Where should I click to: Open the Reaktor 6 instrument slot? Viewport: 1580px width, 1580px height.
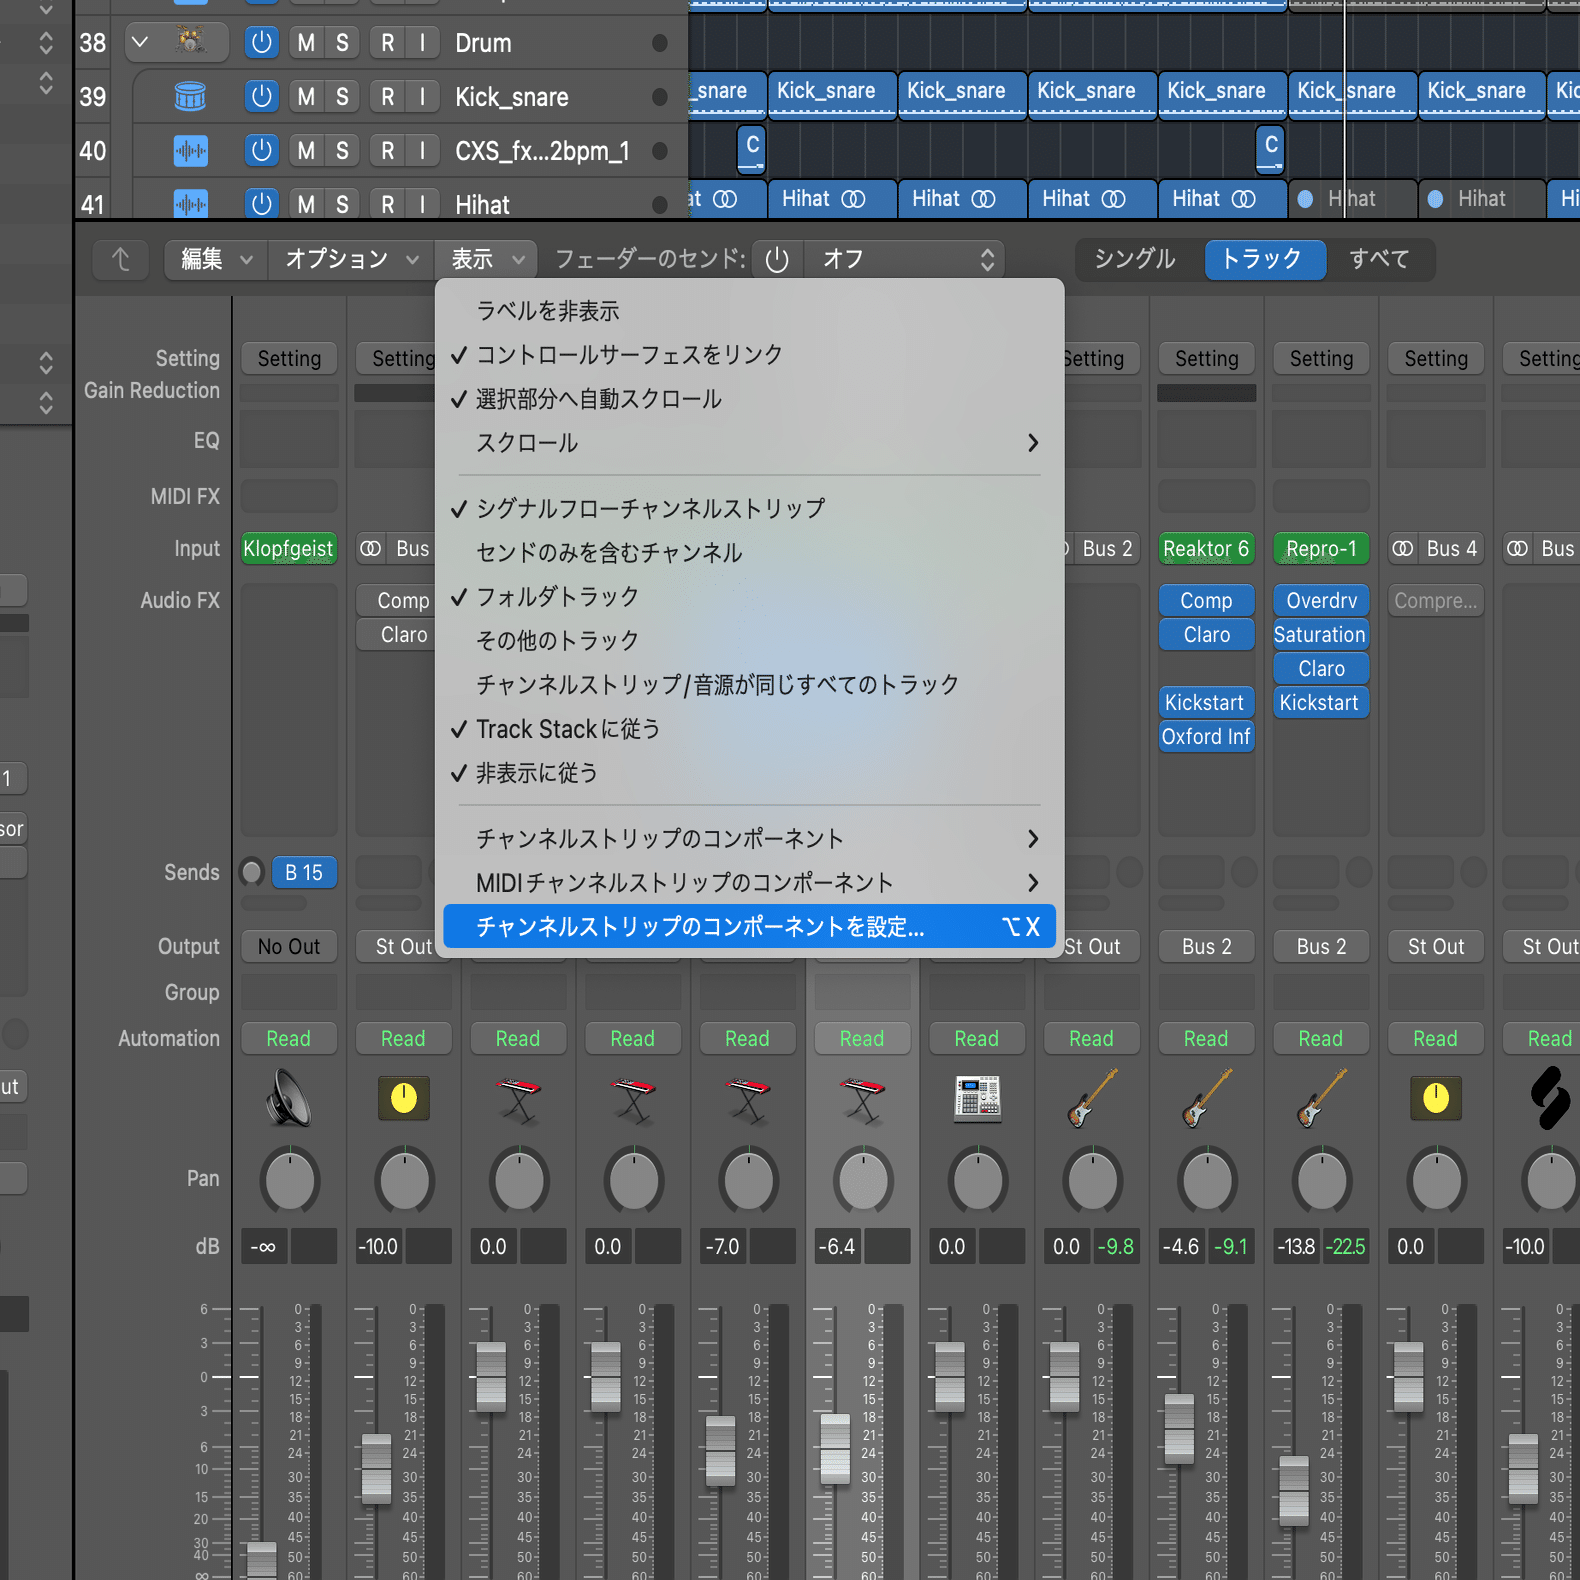[1206, 548]
